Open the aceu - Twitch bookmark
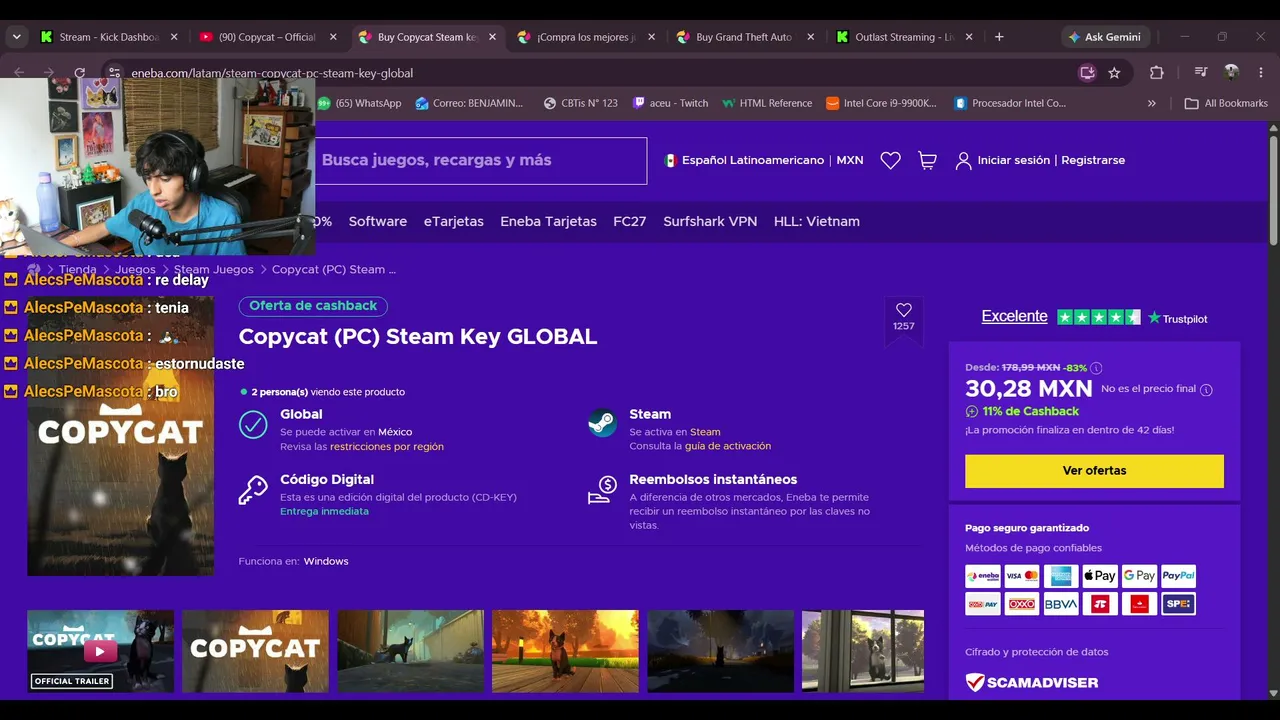The width and height of the screenshot is (1280, 720). 669,103
